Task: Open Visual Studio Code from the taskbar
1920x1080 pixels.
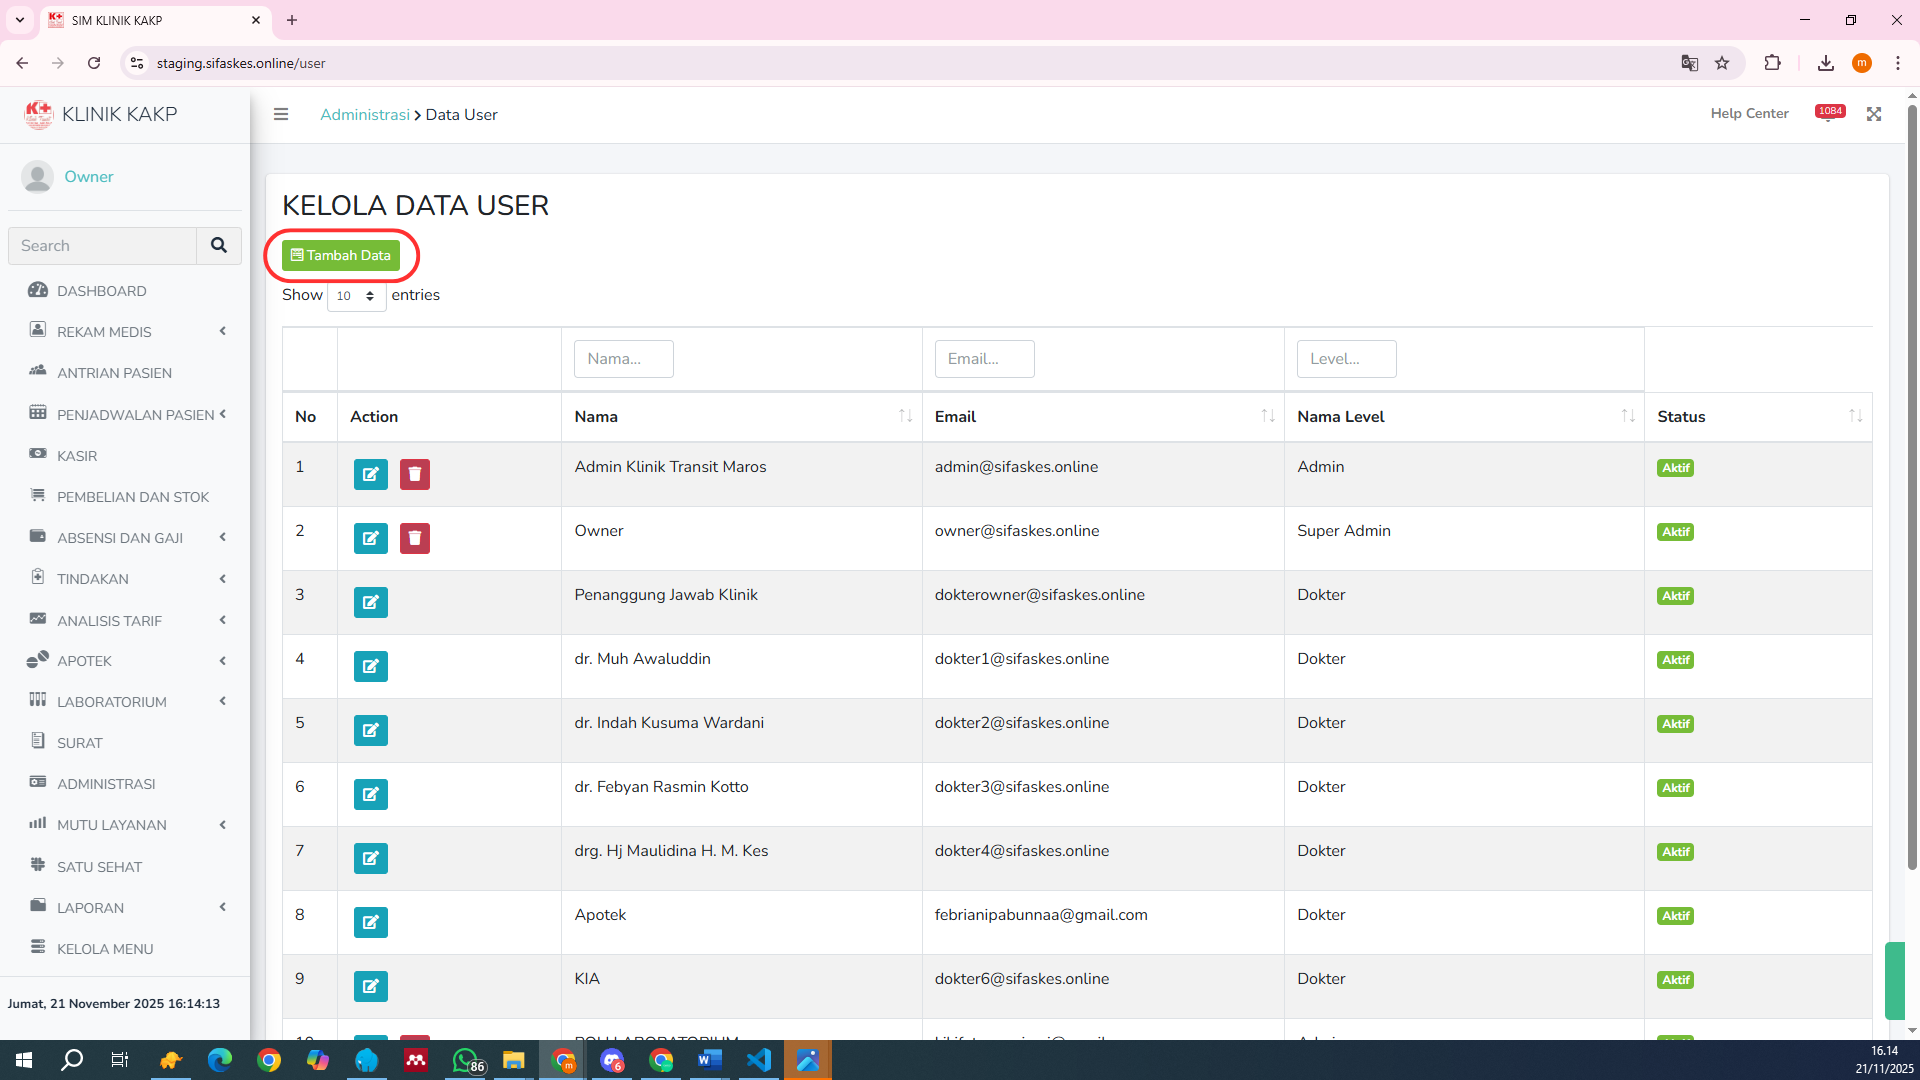Action: tap(758, 1060)
